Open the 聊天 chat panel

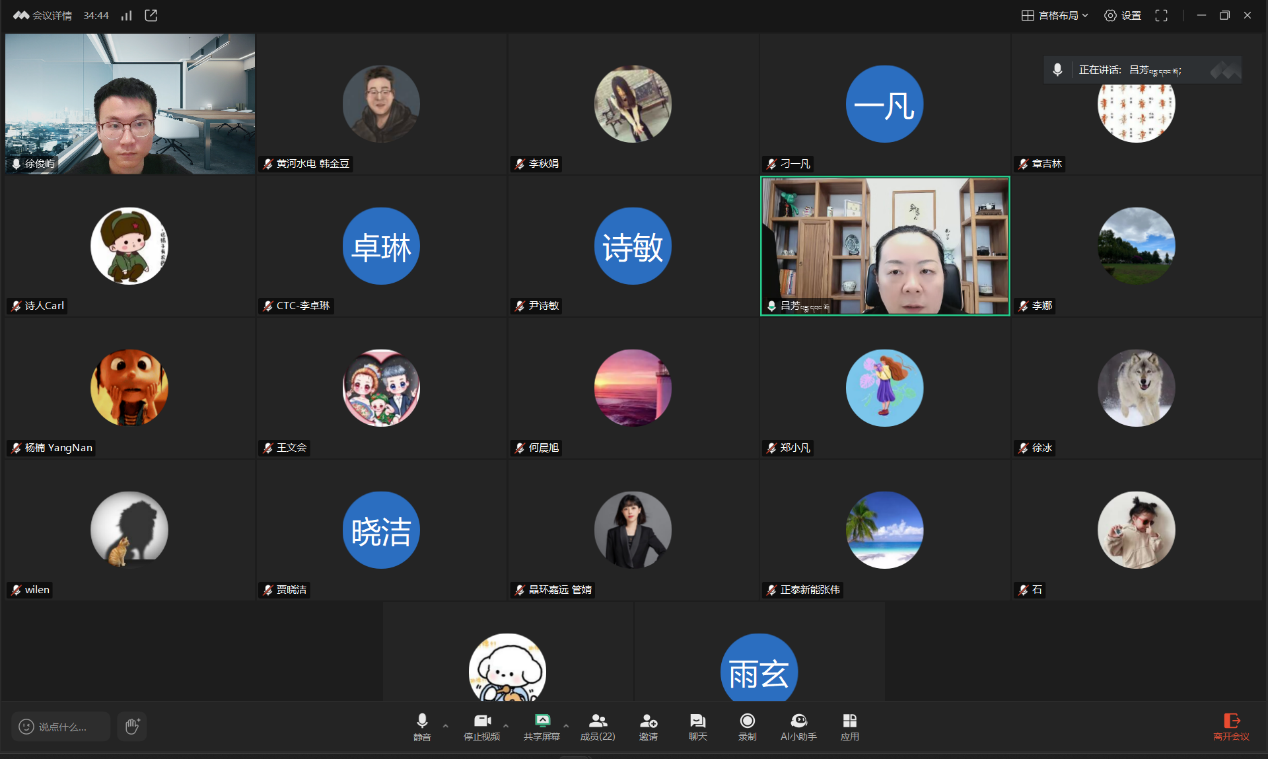[x=697, y=726]
